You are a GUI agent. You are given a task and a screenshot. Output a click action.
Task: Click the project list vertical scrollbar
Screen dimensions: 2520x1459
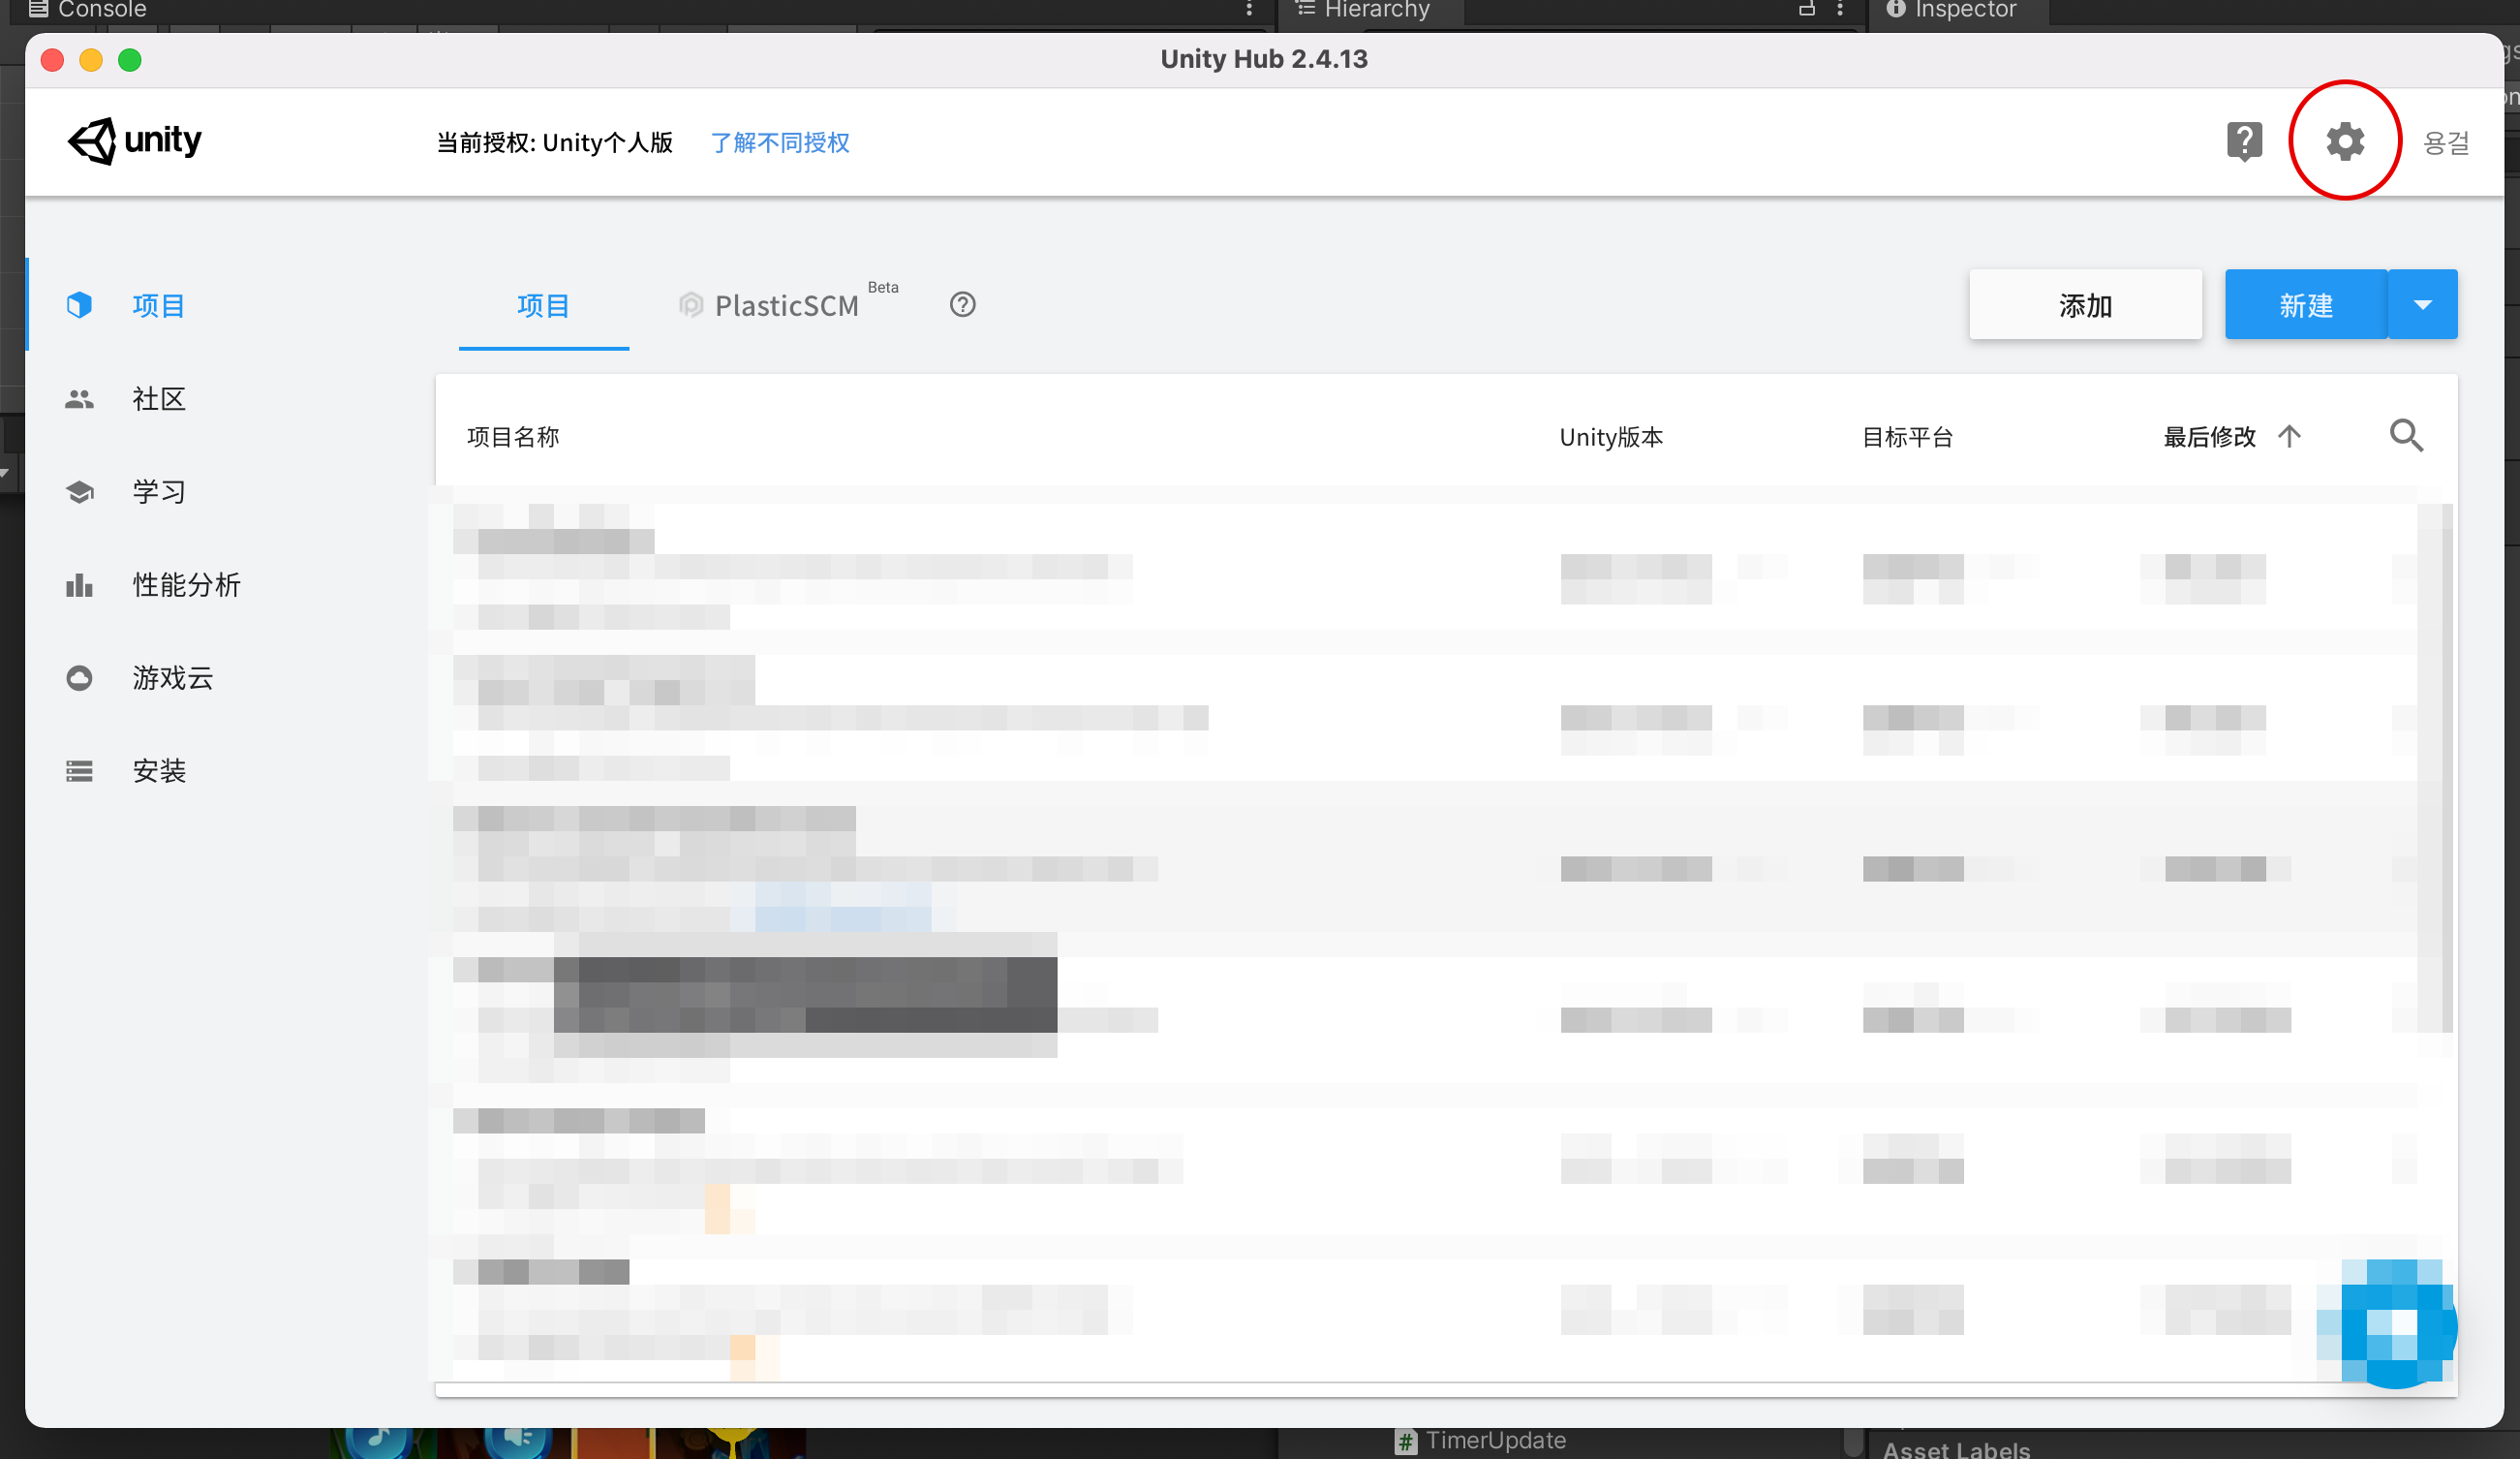(2446, 768)
